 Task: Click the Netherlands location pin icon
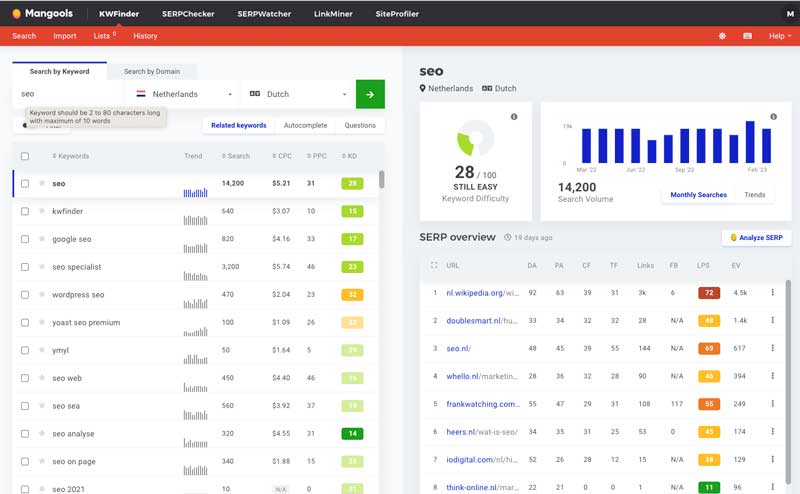422,88
